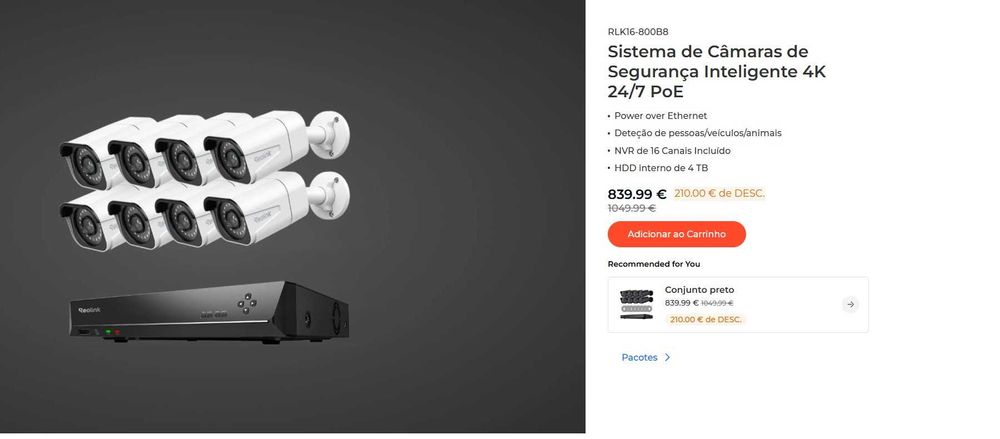Click the arrow icon in Conjunto preto card
The height and width of the screenshot is (439, 1000).
849,304
